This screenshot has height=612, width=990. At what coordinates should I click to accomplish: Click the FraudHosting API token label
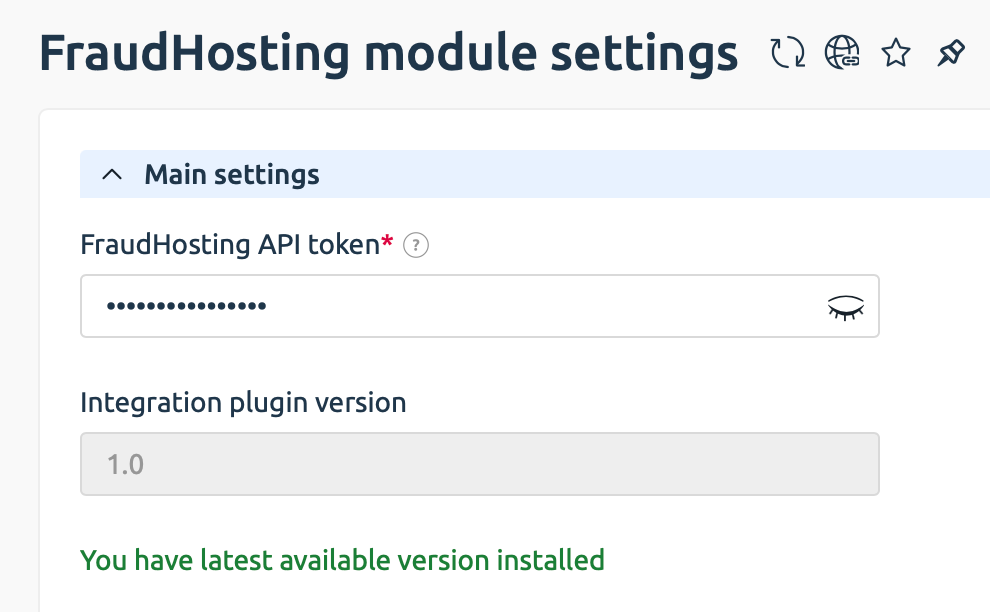coord(230,245)
